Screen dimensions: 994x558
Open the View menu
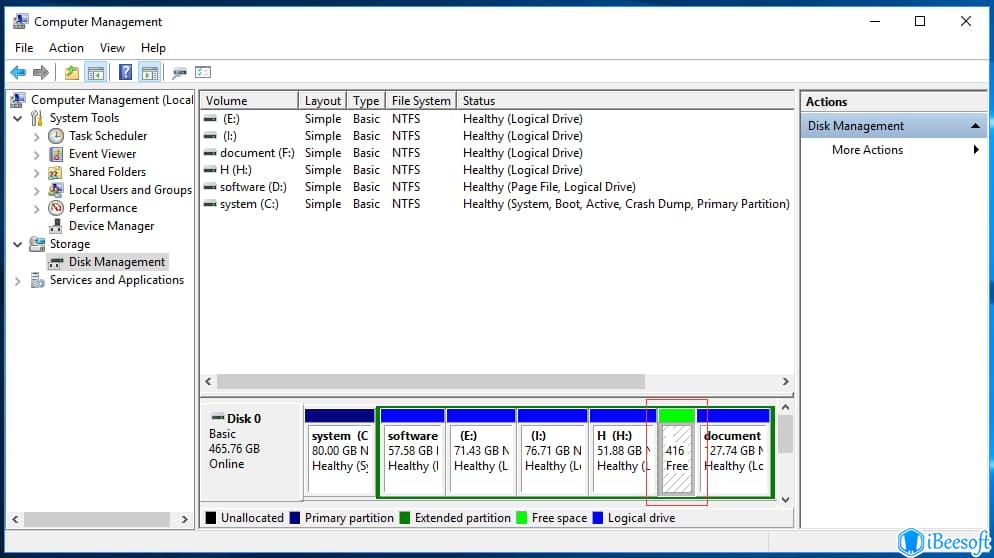112,48
